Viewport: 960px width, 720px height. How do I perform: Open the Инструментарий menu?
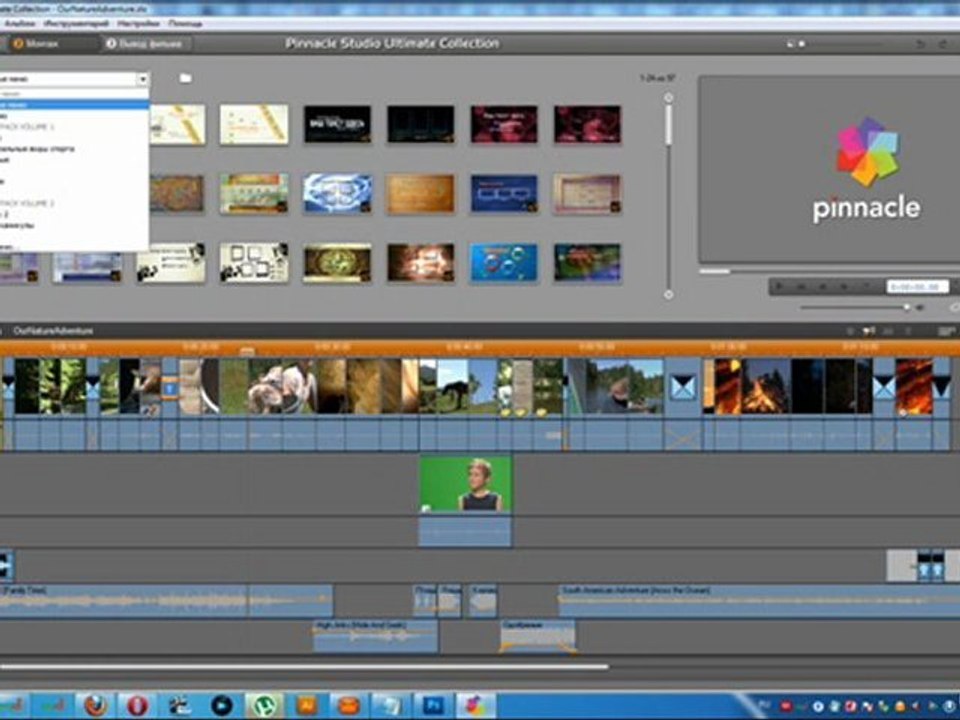click(x=77, y=23)
